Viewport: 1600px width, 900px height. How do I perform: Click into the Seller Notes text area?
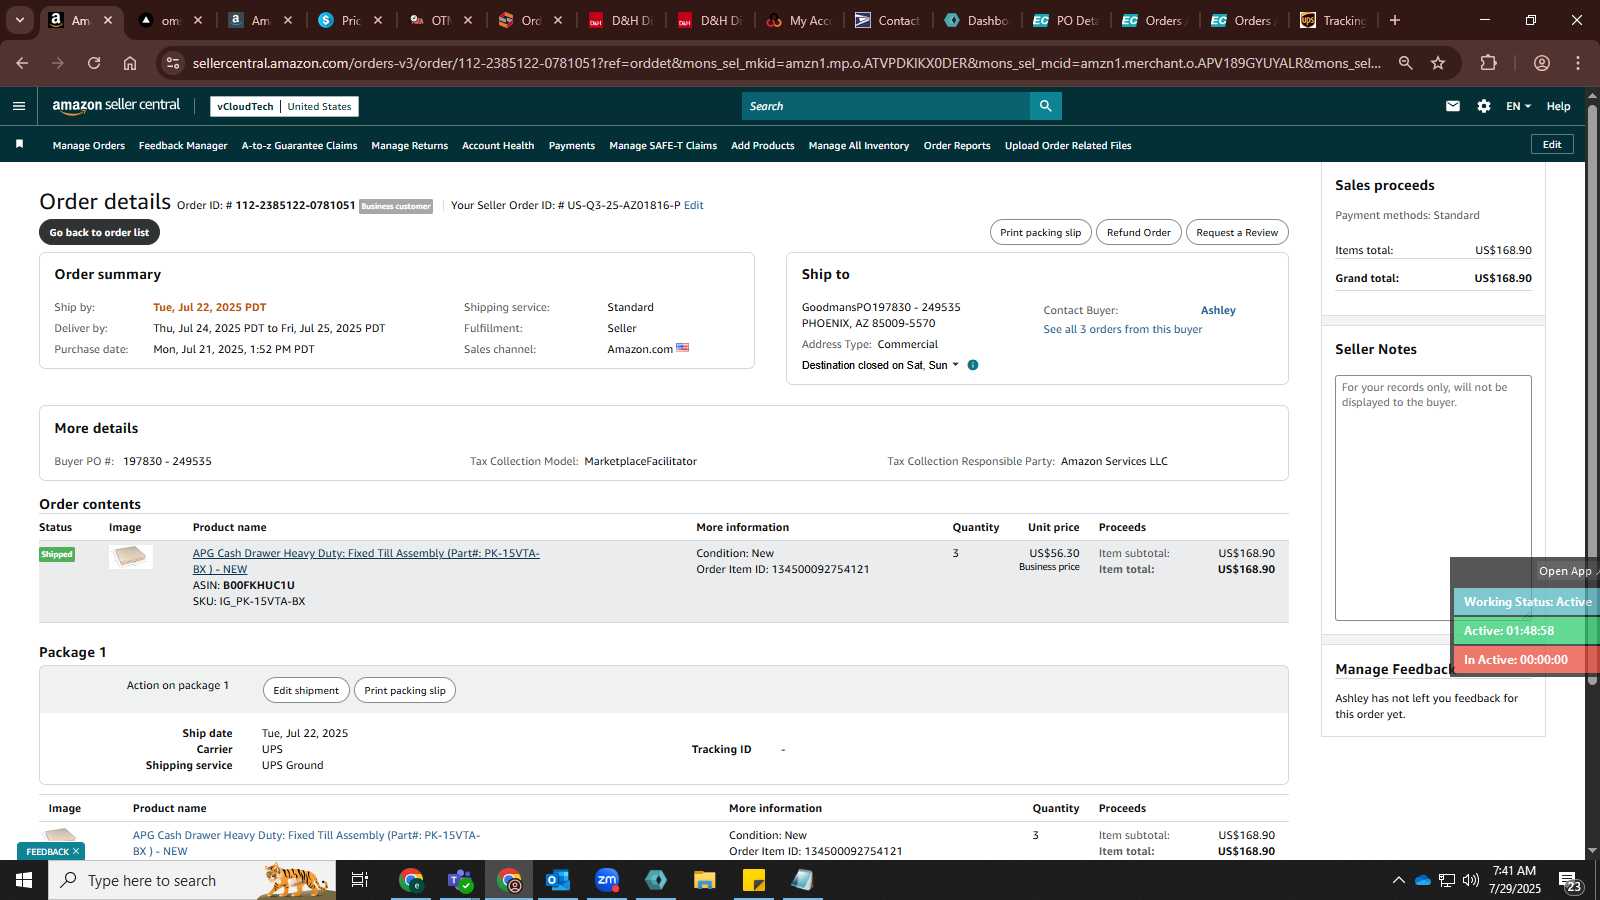click(1433, 498)
